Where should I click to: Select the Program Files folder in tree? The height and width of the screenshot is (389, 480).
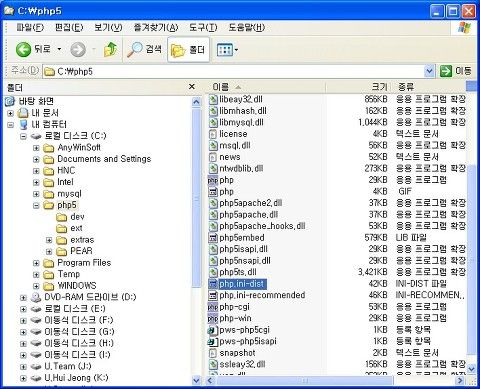tap(84, 263)
